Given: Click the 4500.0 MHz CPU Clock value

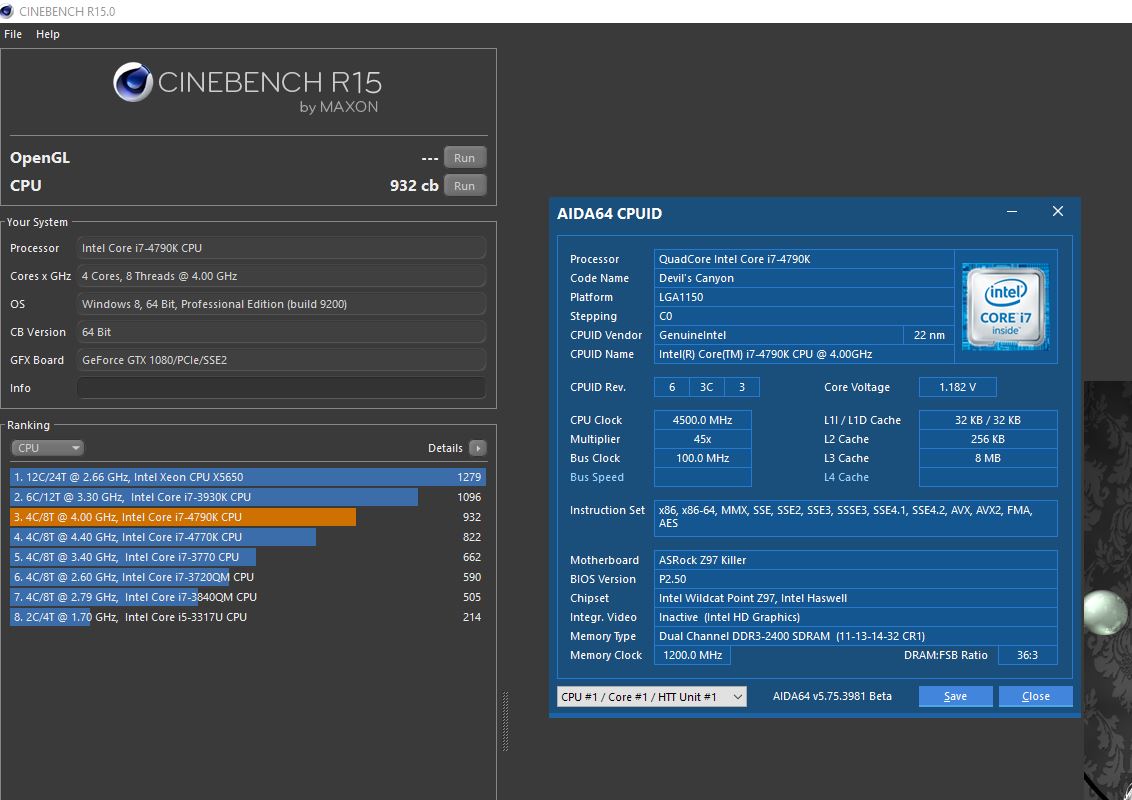Looking at the screenshot, I should 702,420.
